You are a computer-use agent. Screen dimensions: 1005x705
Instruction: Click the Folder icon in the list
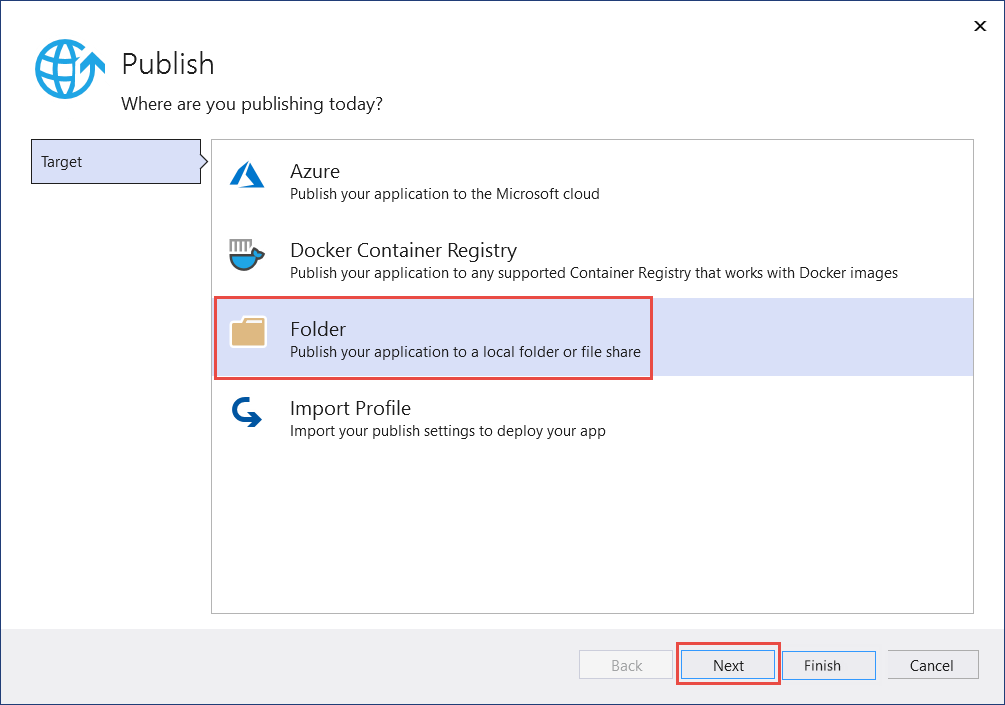247,330
